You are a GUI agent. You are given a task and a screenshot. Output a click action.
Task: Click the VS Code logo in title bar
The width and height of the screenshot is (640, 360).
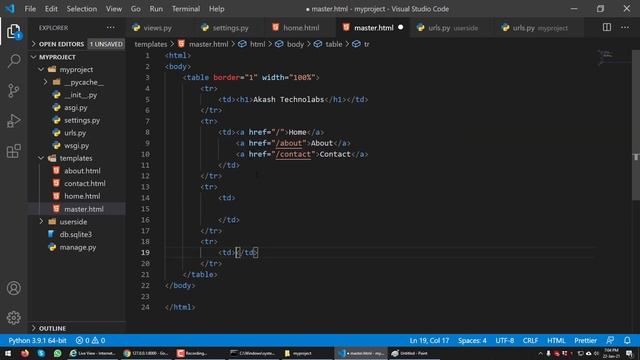click(x=10, y=9)
